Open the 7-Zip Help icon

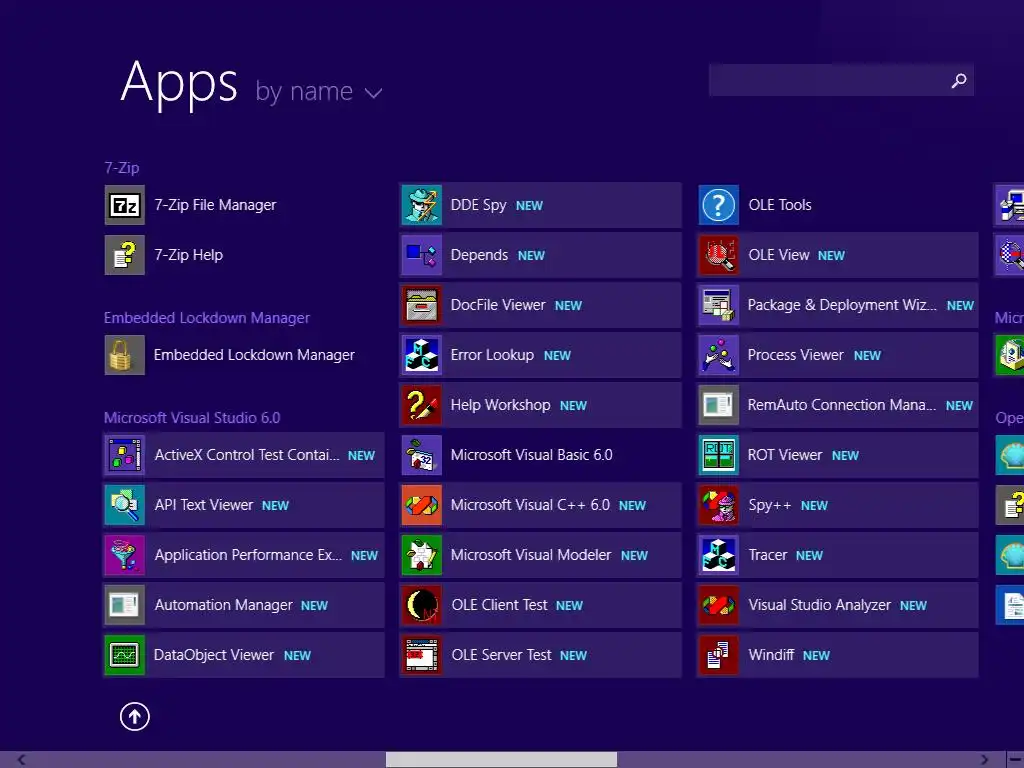click(125, 255)
